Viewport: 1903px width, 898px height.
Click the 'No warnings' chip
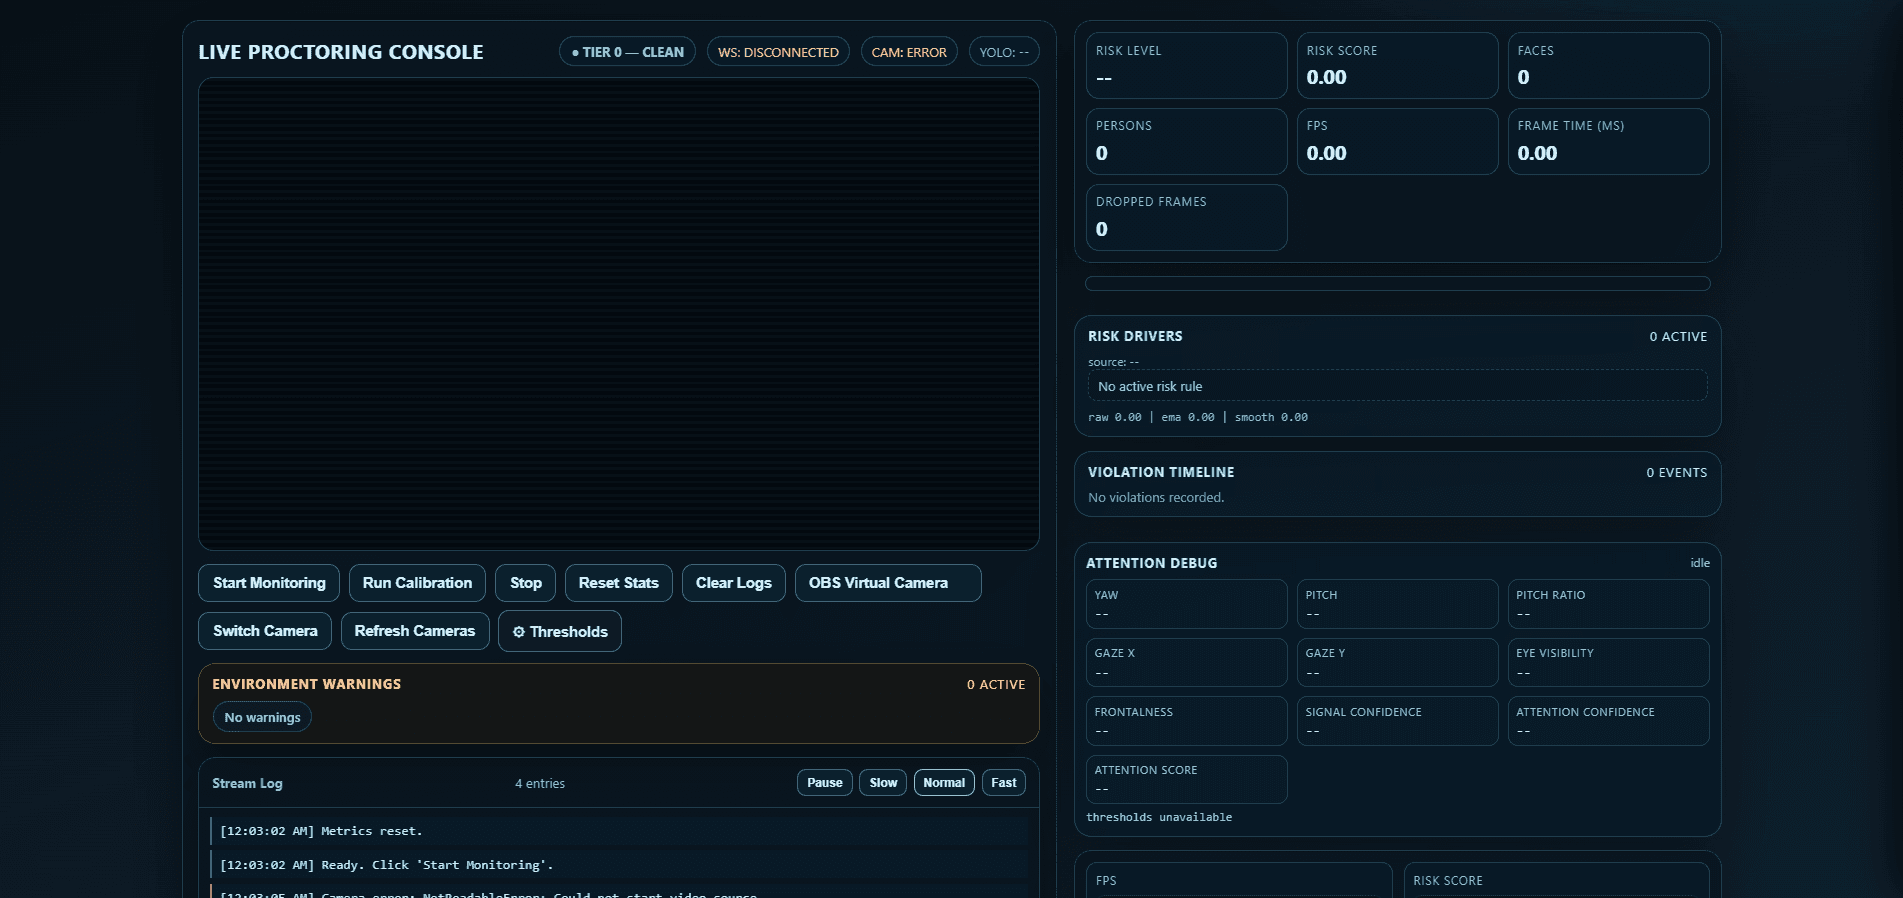pyautogui.click(x=262, y=717)
